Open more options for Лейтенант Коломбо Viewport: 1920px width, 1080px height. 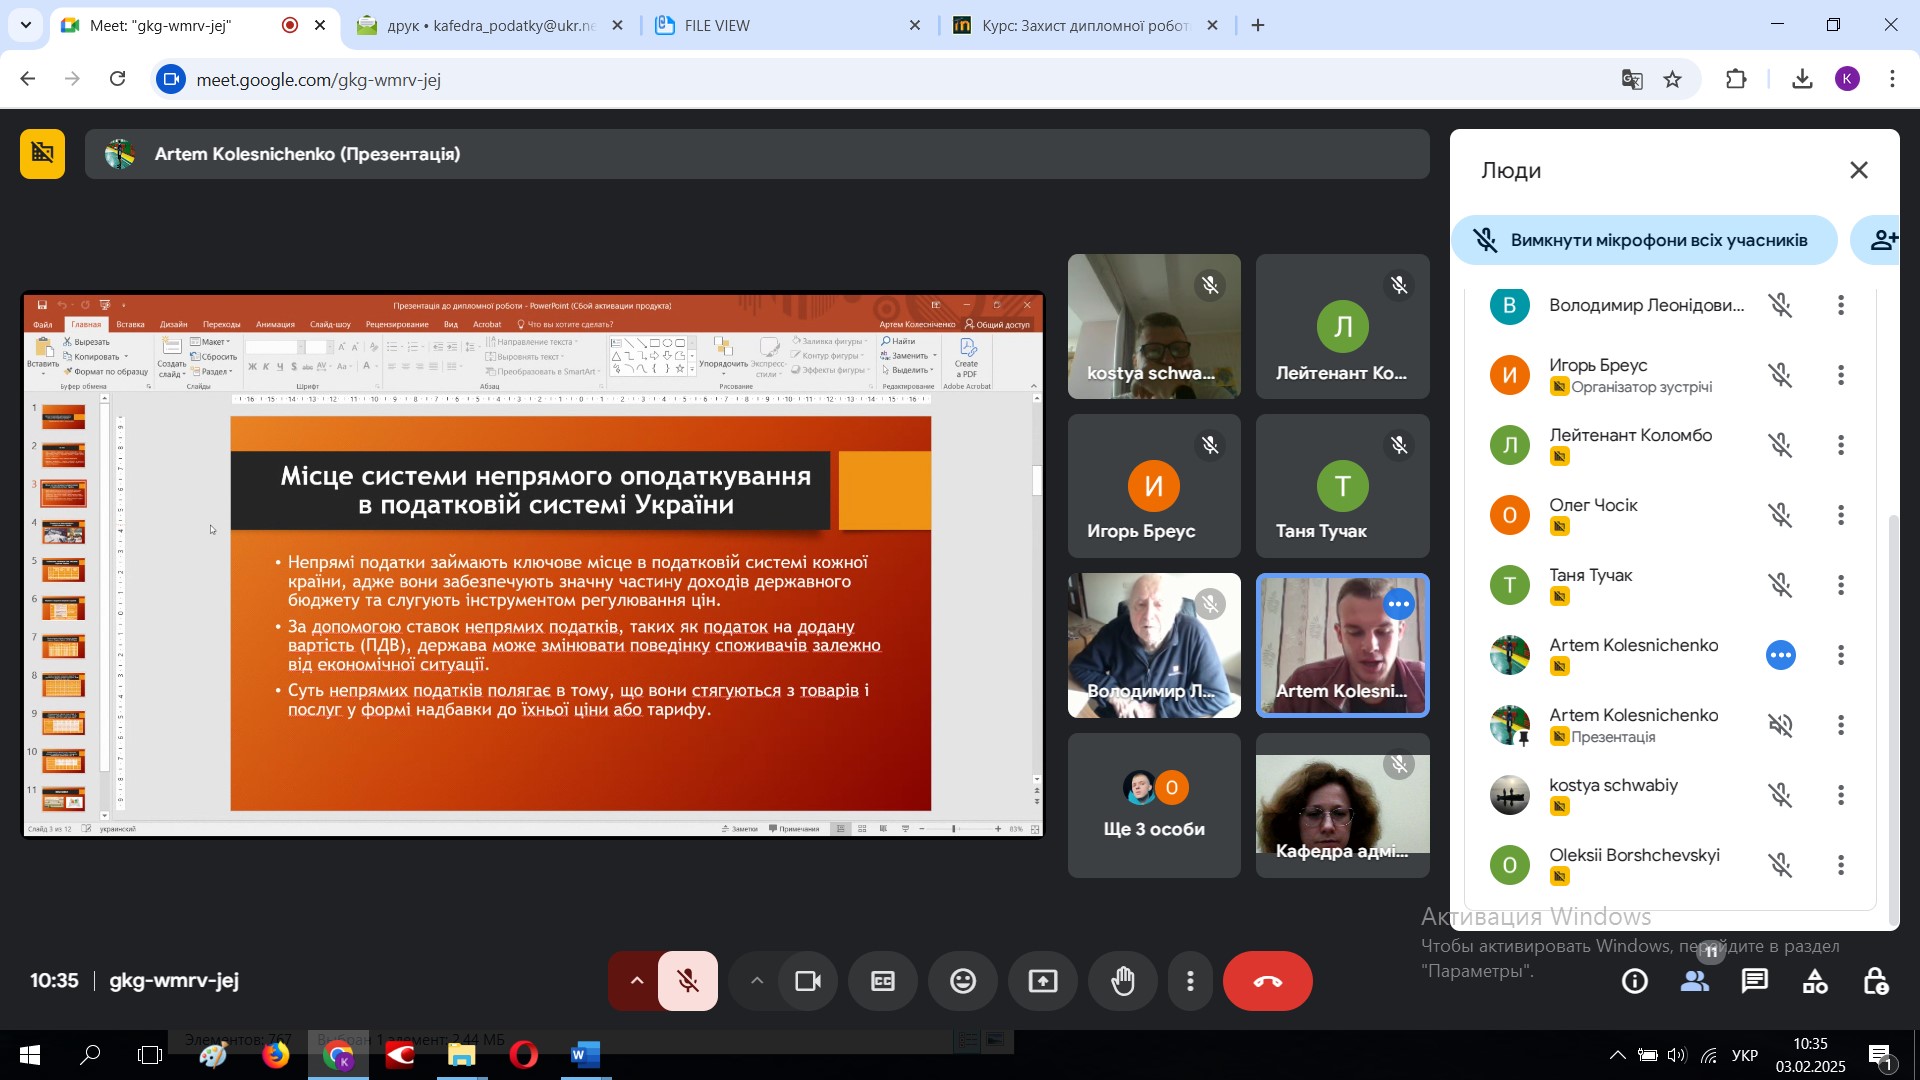click(1841, 445)
